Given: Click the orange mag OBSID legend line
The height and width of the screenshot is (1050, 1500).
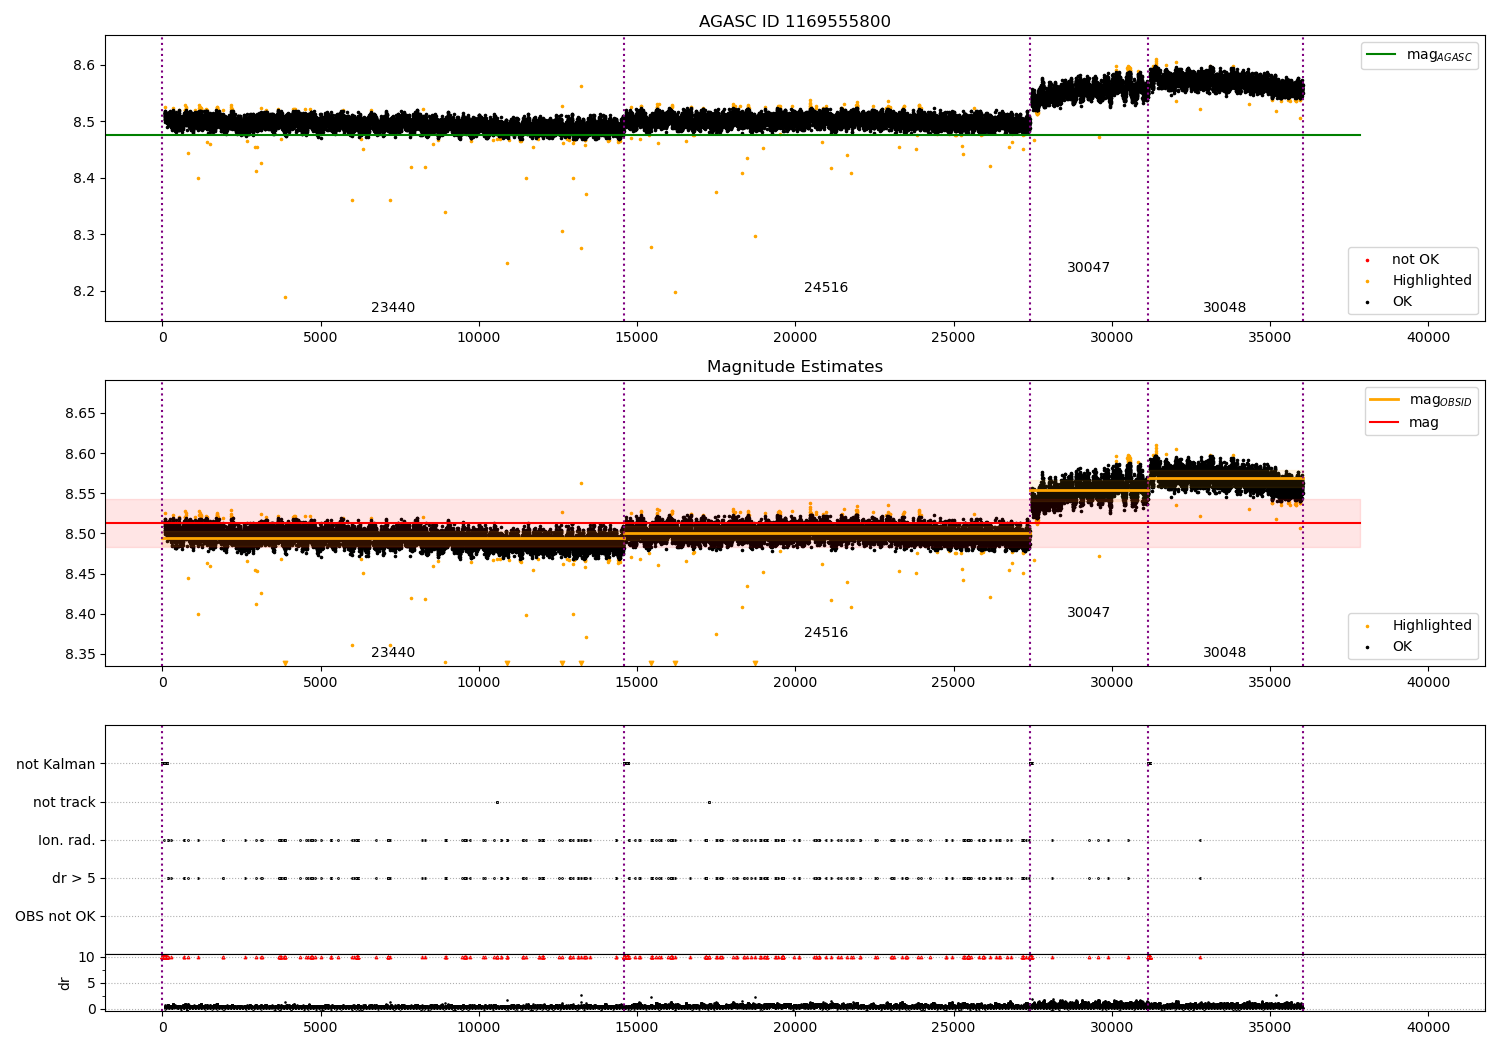Looking at the screenshot, I should (x=1385, y=399).
